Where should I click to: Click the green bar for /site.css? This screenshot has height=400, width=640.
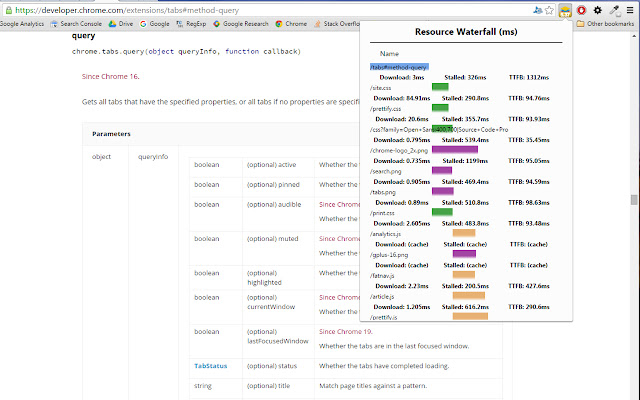[440, 87]
